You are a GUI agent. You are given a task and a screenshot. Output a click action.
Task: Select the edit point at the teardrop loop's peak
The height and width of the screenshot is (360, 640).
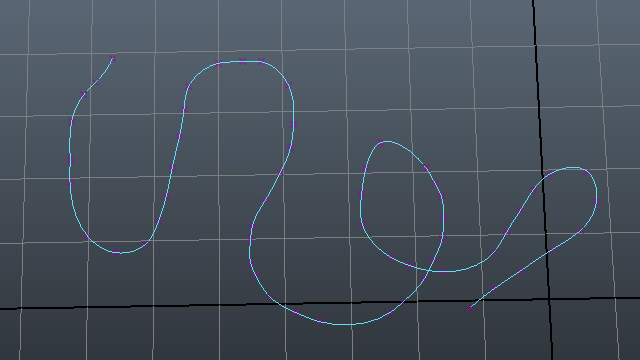[381, 142]
